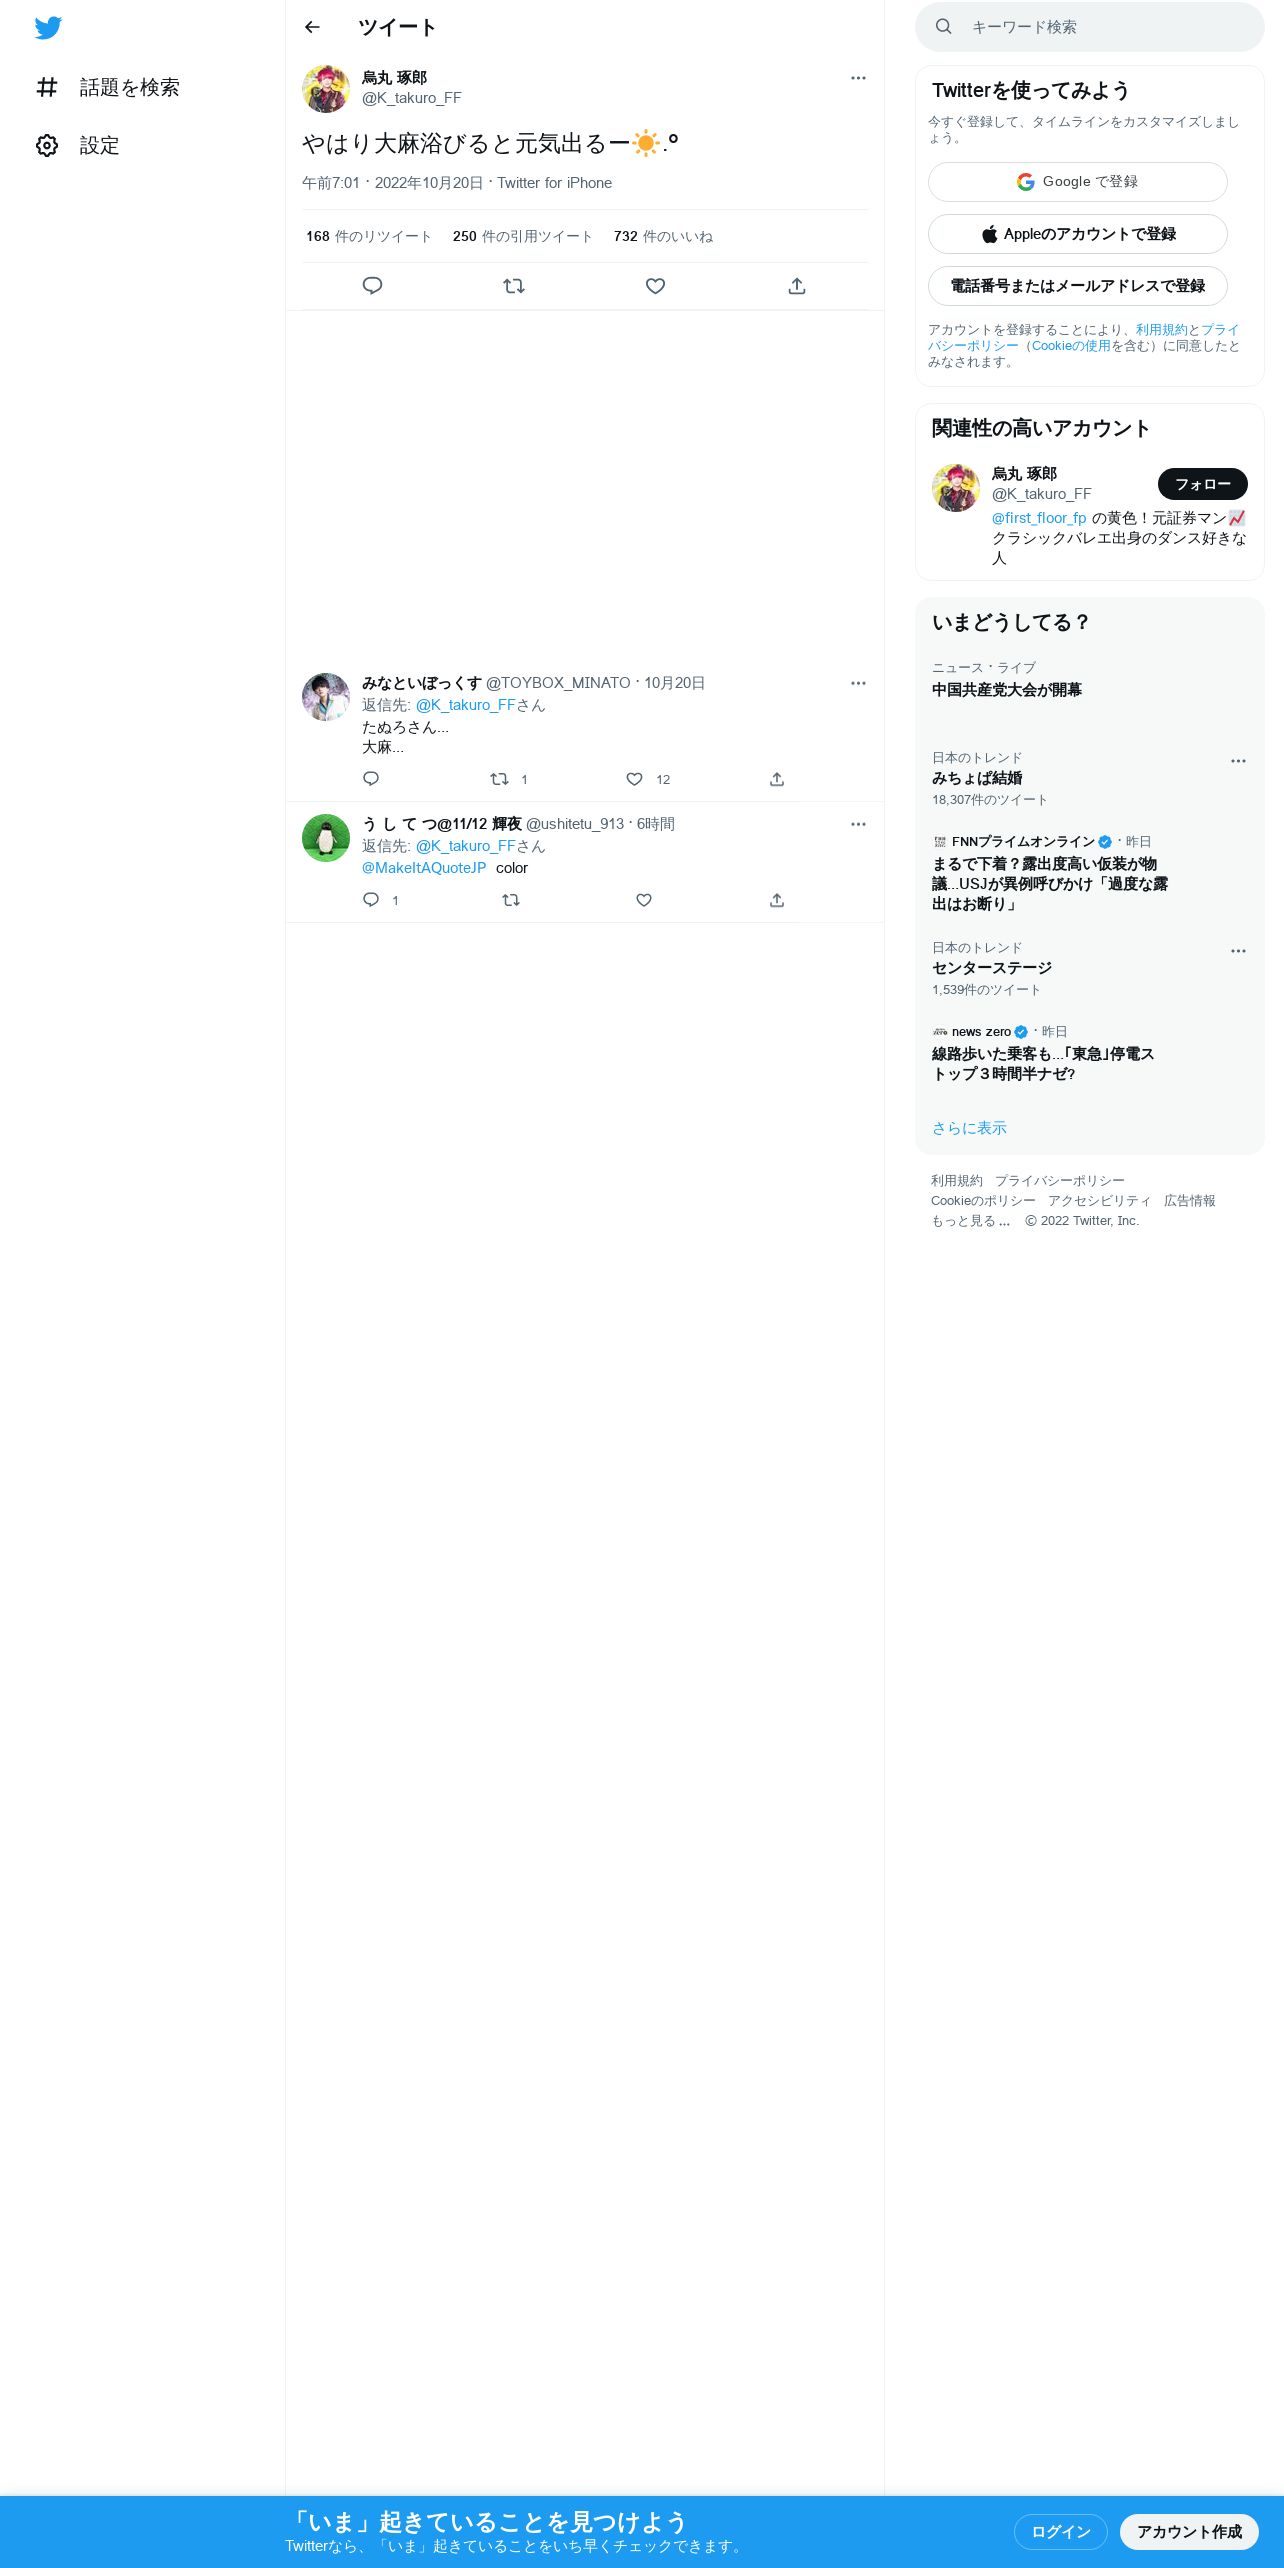Open more options on the main tweet
The width and height of the screenshot is (1284, 2568).
click(858, 78)
